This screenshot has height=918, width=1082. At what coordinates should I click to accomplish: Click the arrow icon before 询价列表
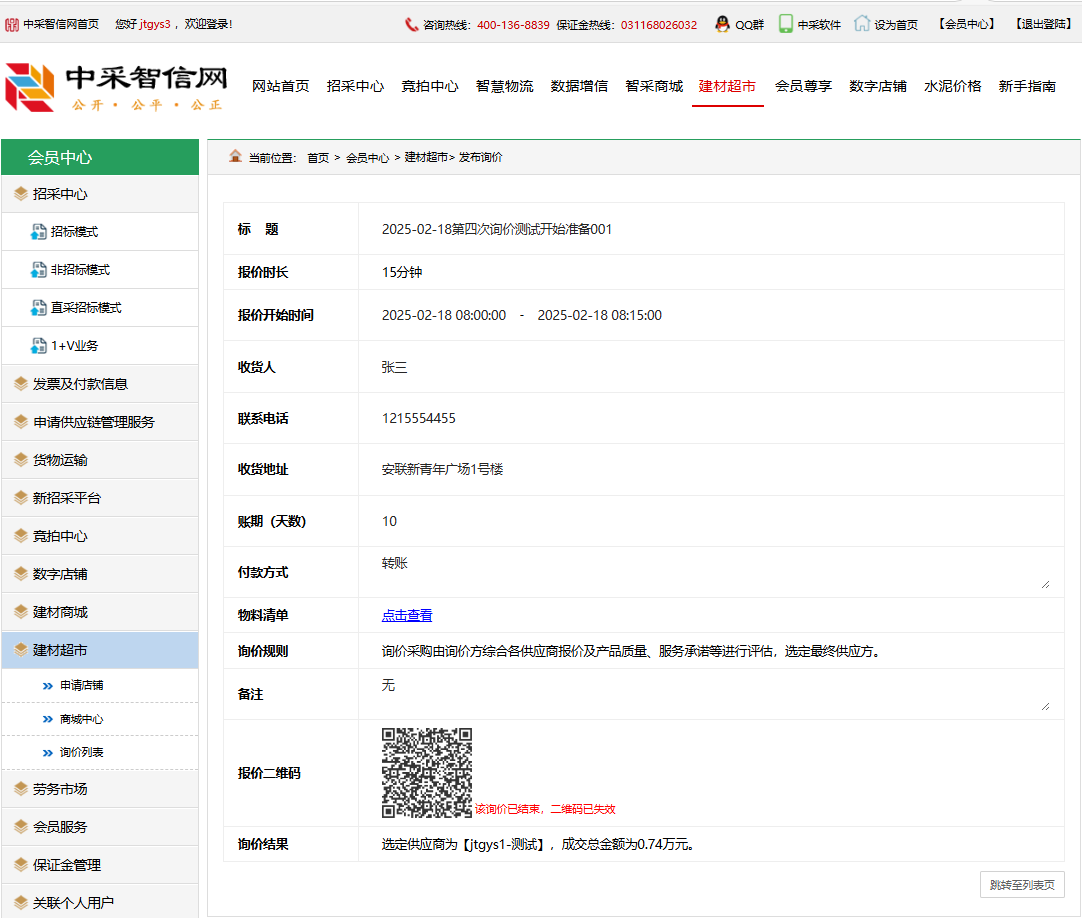pyautogui.click(x=48, y=752)
